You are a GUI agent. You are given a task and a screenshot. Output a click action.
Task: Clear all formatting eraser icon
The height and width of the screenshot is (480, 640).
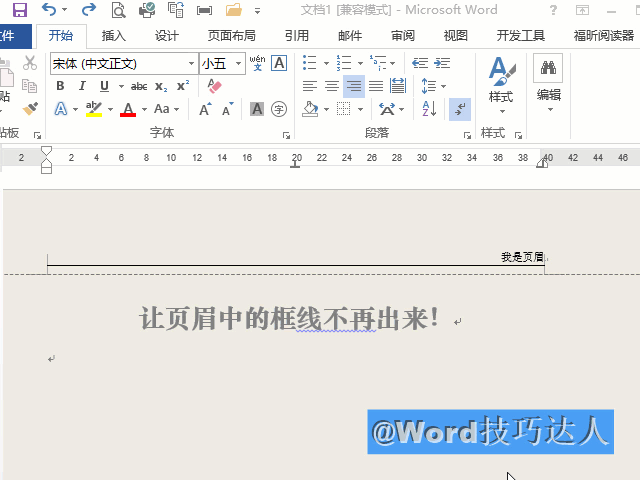point(214,86)
